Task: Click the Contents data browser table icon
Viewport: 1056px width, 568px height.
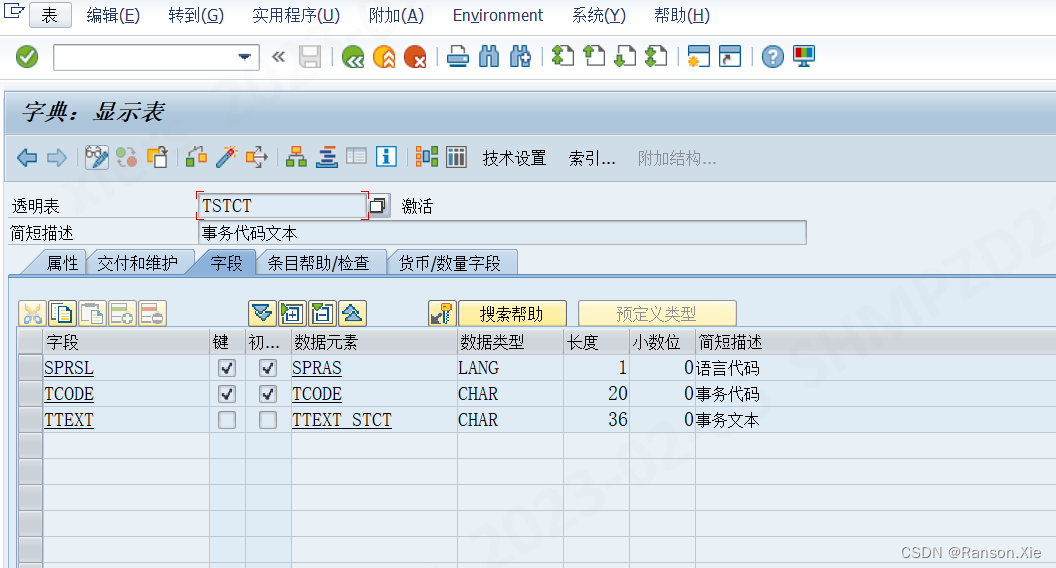Action: (x=457, y=157)
